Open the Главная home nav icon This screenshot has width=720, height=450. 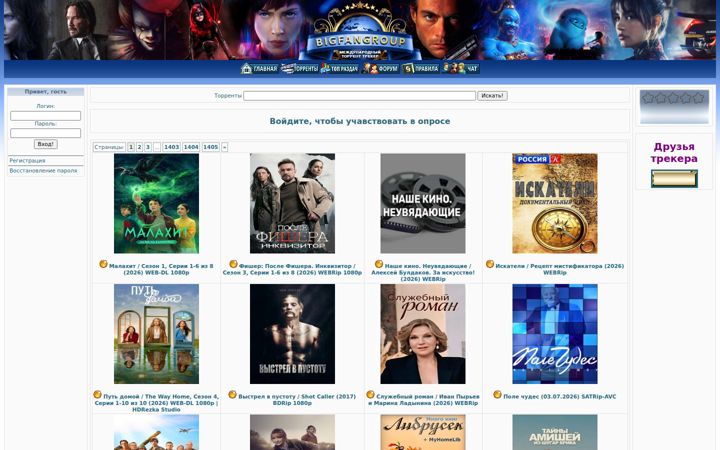(259, 68)
